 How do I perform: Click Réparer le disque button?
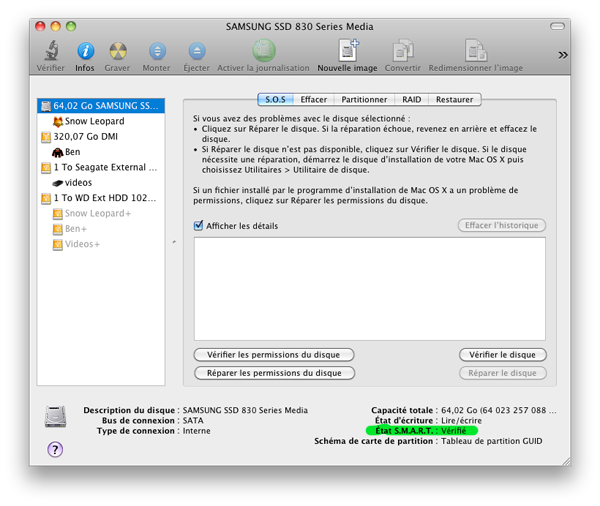[x=502, y=373]
